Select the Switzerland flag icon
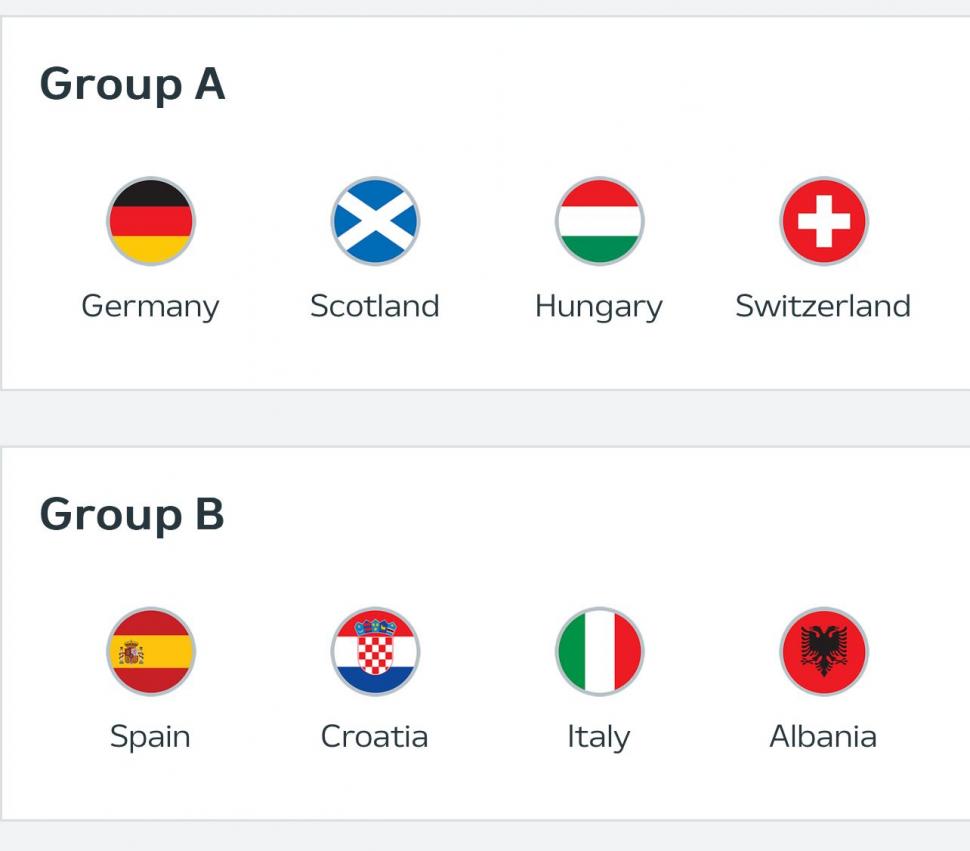The image size is (970, 851). pos(824,222)
